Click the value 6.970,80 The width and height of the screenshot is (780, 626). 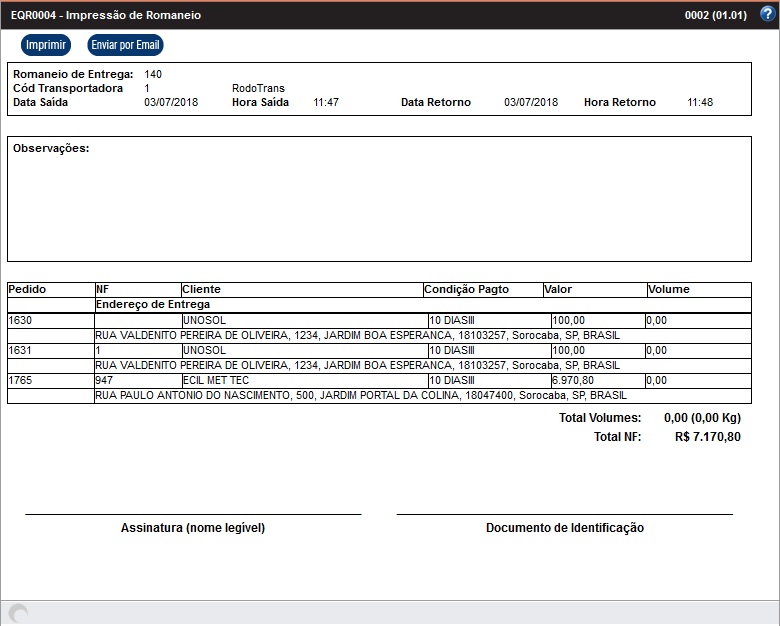click(x=573, y=381)
